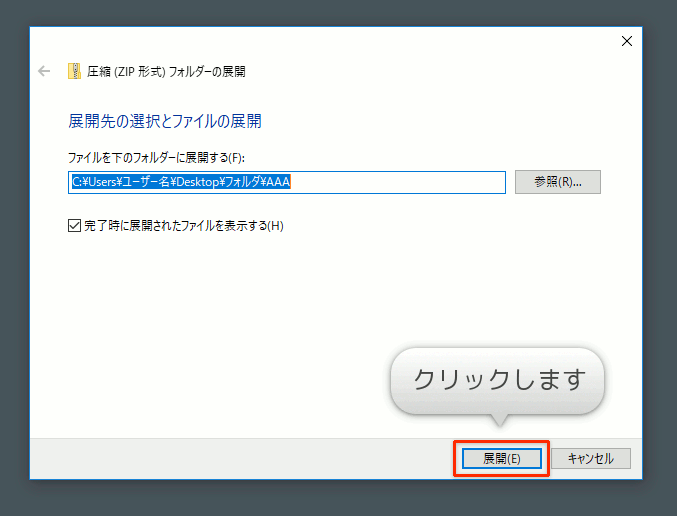Open folder browser with 参照(R)... button

[557, 182]
